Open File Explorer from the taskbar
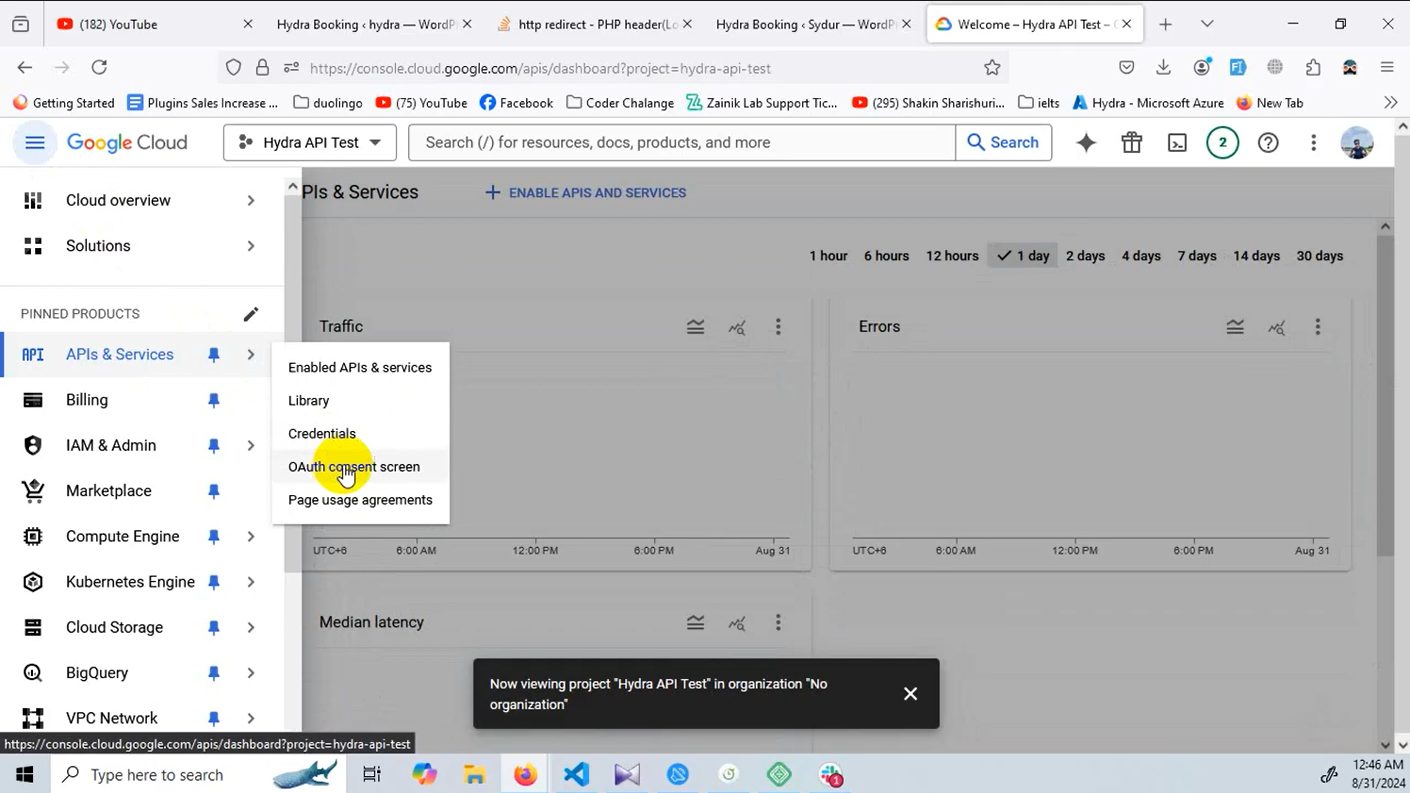This screenshot has height=793, width=1410. pos(474,775)
